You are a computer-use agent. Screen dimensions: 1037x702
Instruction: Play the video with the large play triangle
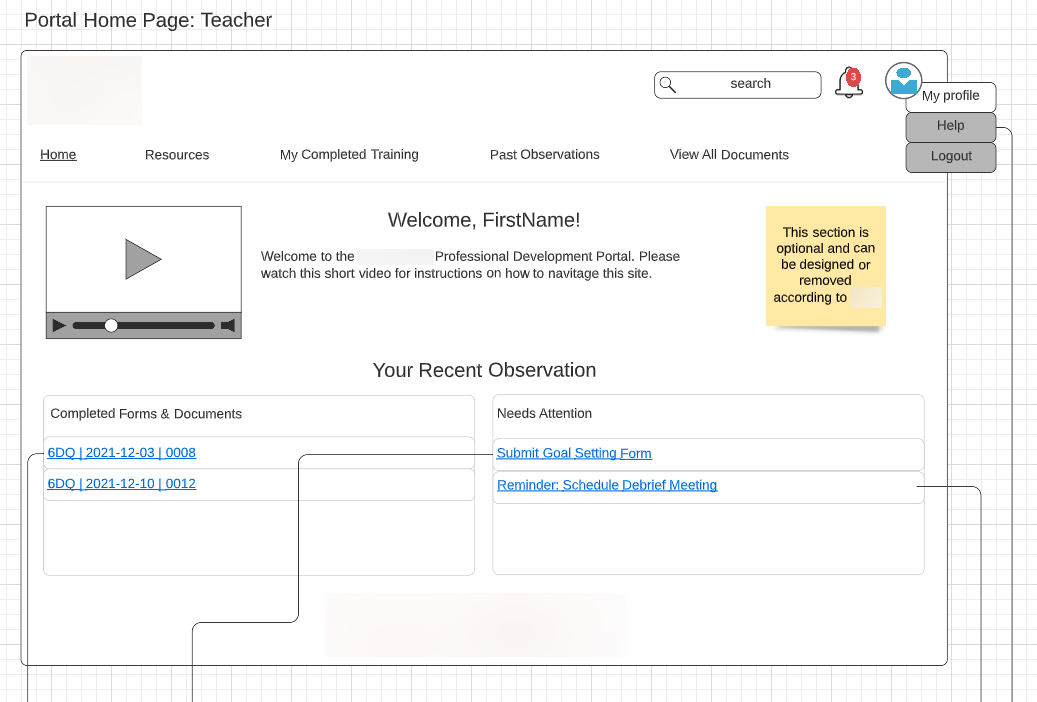coord(143,259)
